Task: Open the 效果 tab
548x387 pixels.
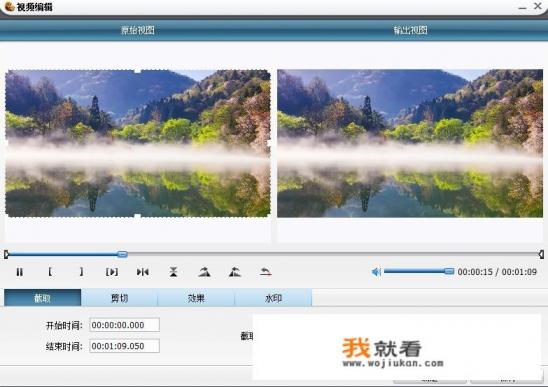Action: coord(196,298)
